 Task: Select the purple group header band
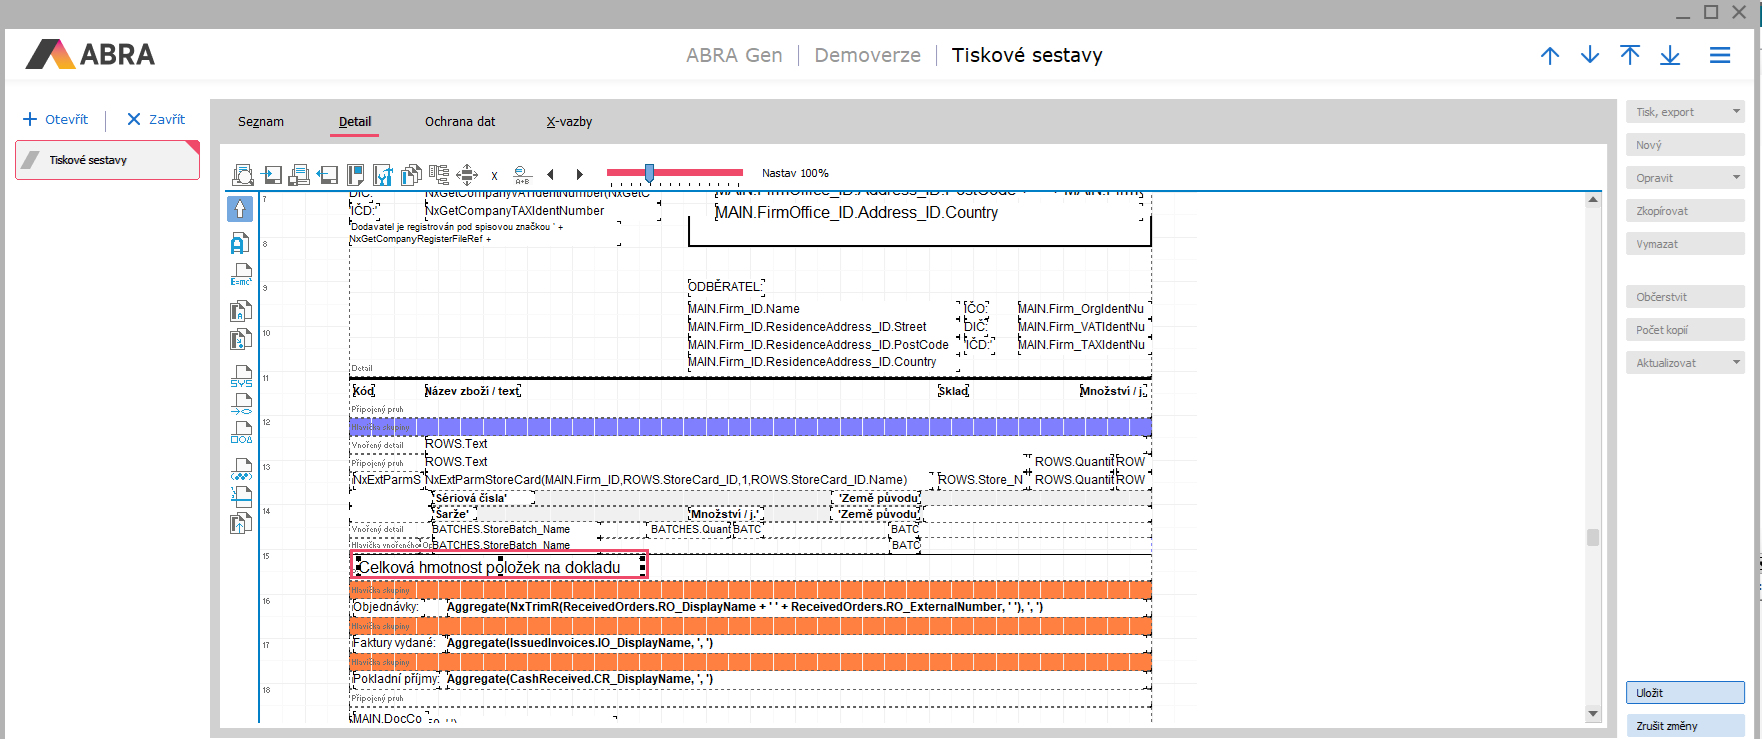coord(750,427)
